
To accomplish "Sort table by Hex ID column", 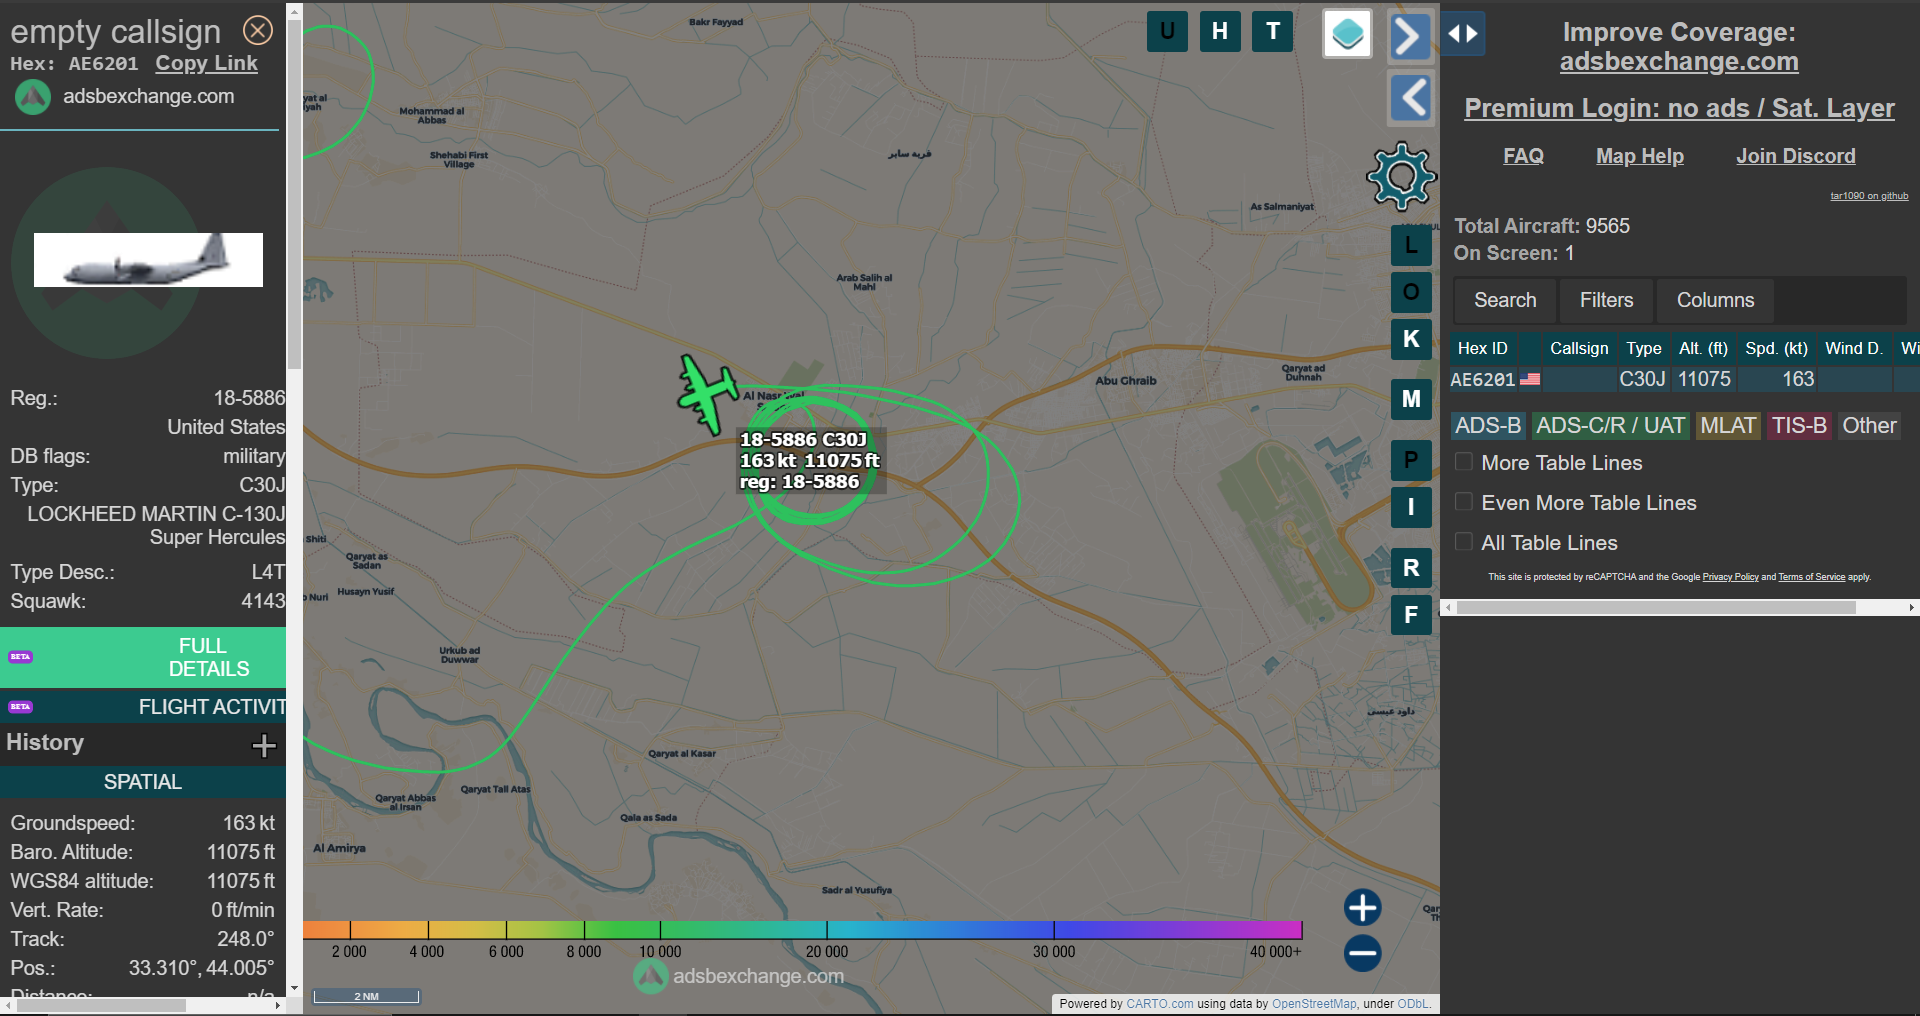I will (x=1482, y=348).
